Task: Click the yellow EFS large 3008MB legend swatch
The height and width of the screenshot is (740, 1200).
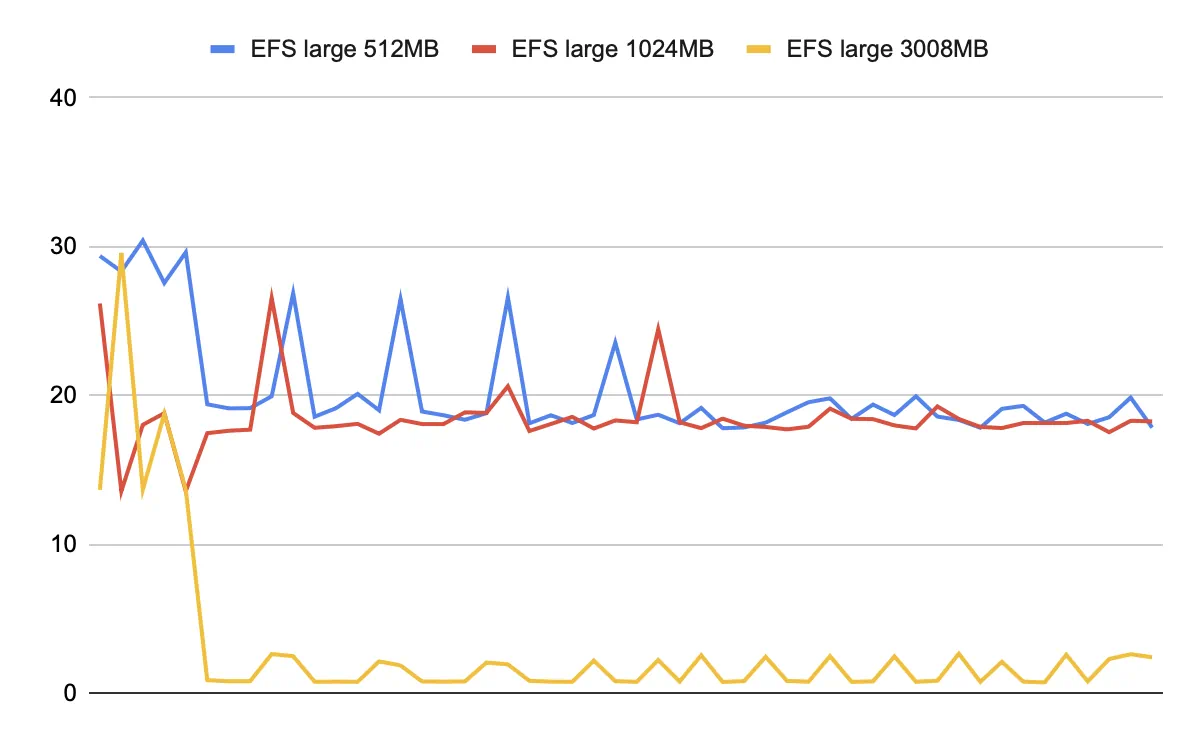Action: pyautogui.click(x=759, y=49)
